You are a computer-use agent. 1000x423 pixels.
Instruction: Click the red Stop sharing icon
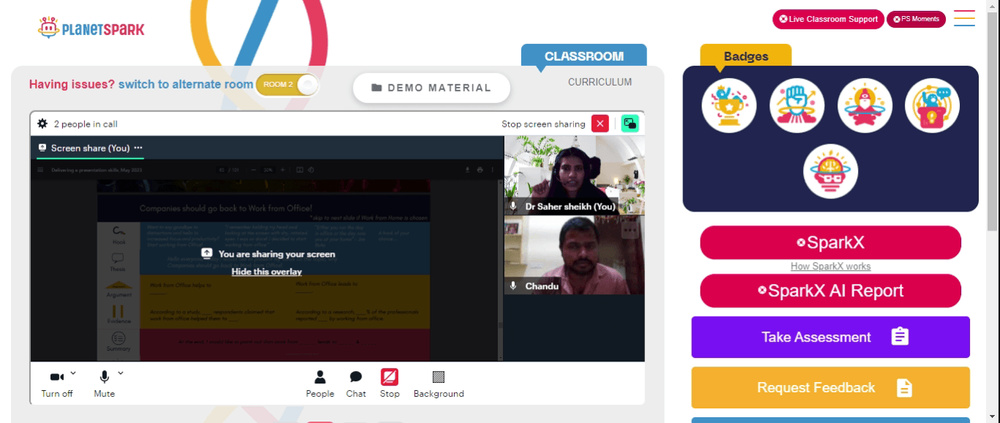pos(390,377)
